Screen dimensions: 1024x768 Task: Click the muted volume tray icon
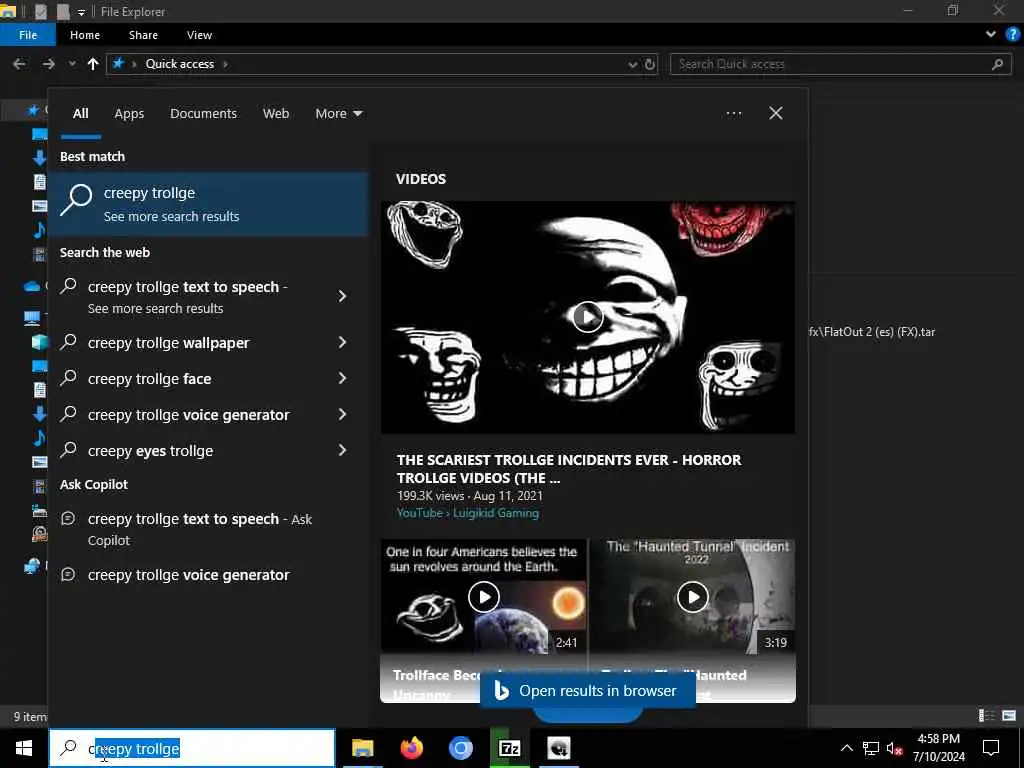(x=894, y=749)
